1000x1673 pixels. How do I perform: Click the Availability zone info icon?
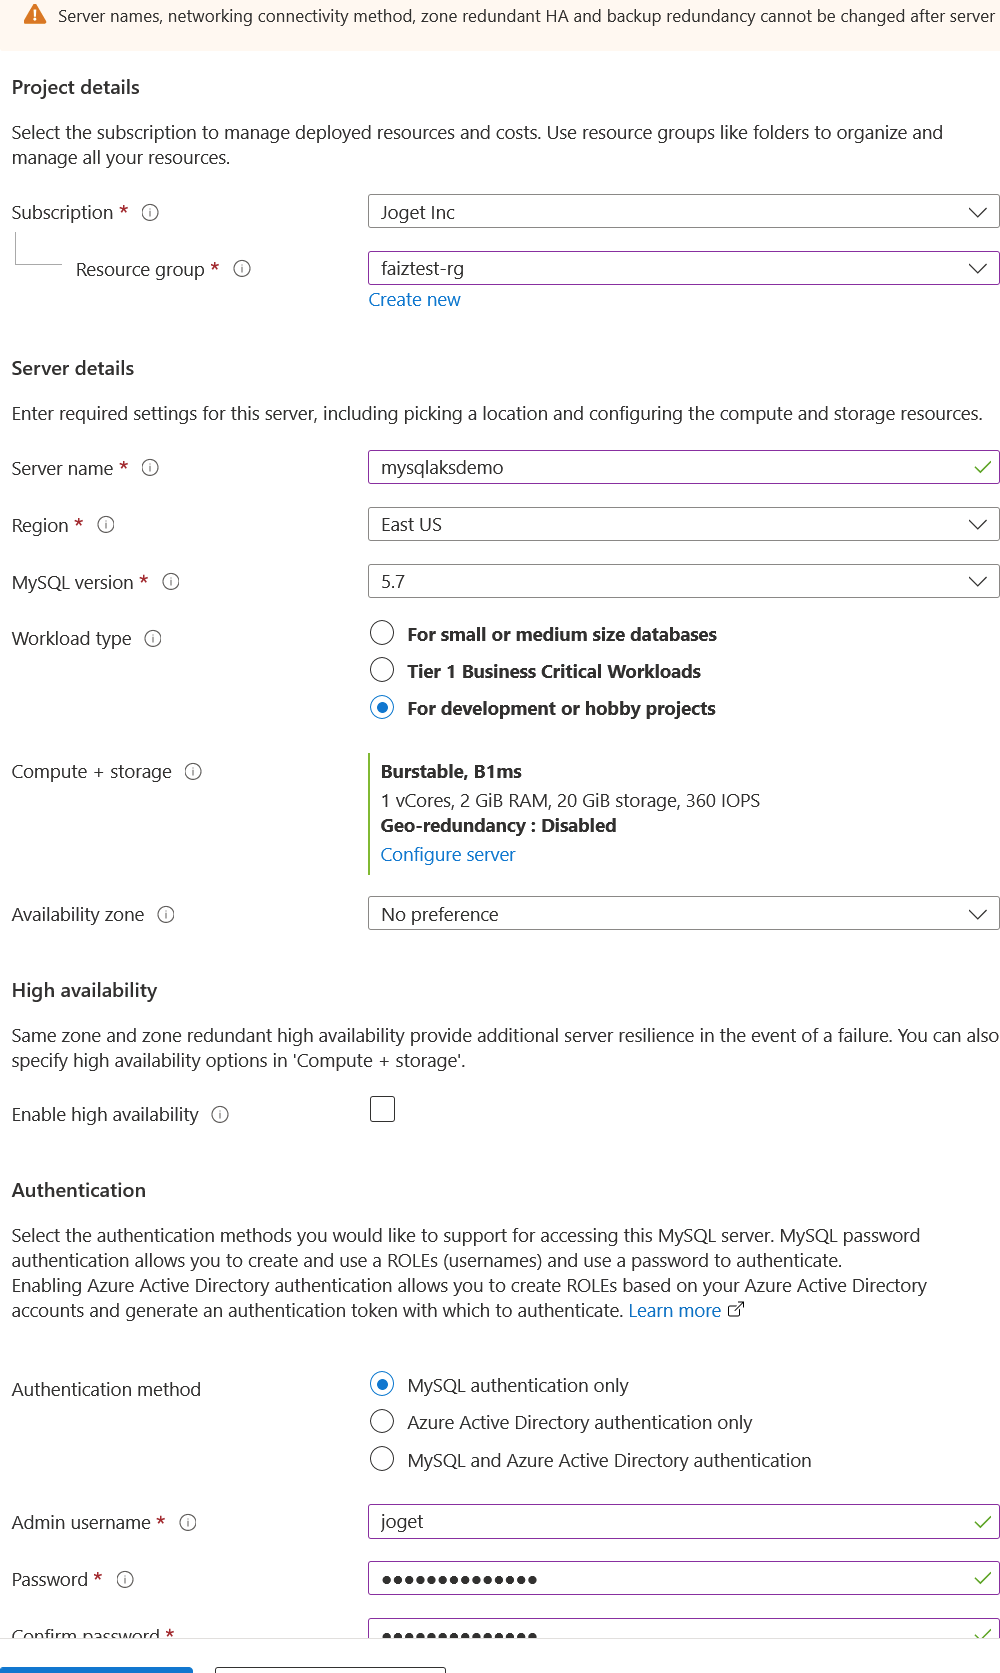[166, 915]
